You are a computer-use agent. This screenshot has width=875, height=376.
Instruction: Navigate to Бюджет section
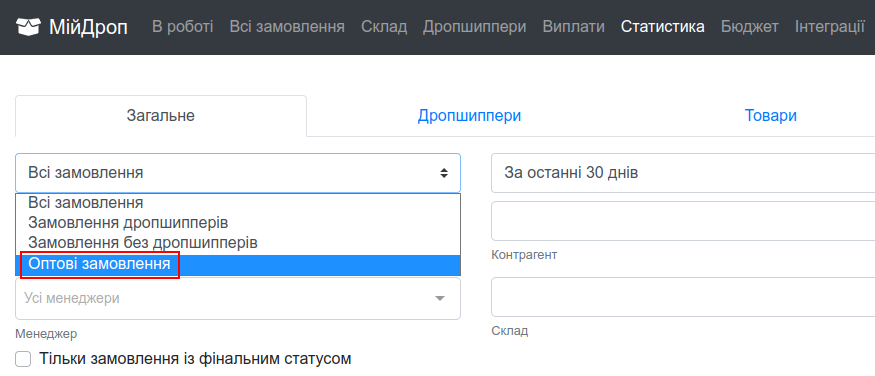(749, 26)
